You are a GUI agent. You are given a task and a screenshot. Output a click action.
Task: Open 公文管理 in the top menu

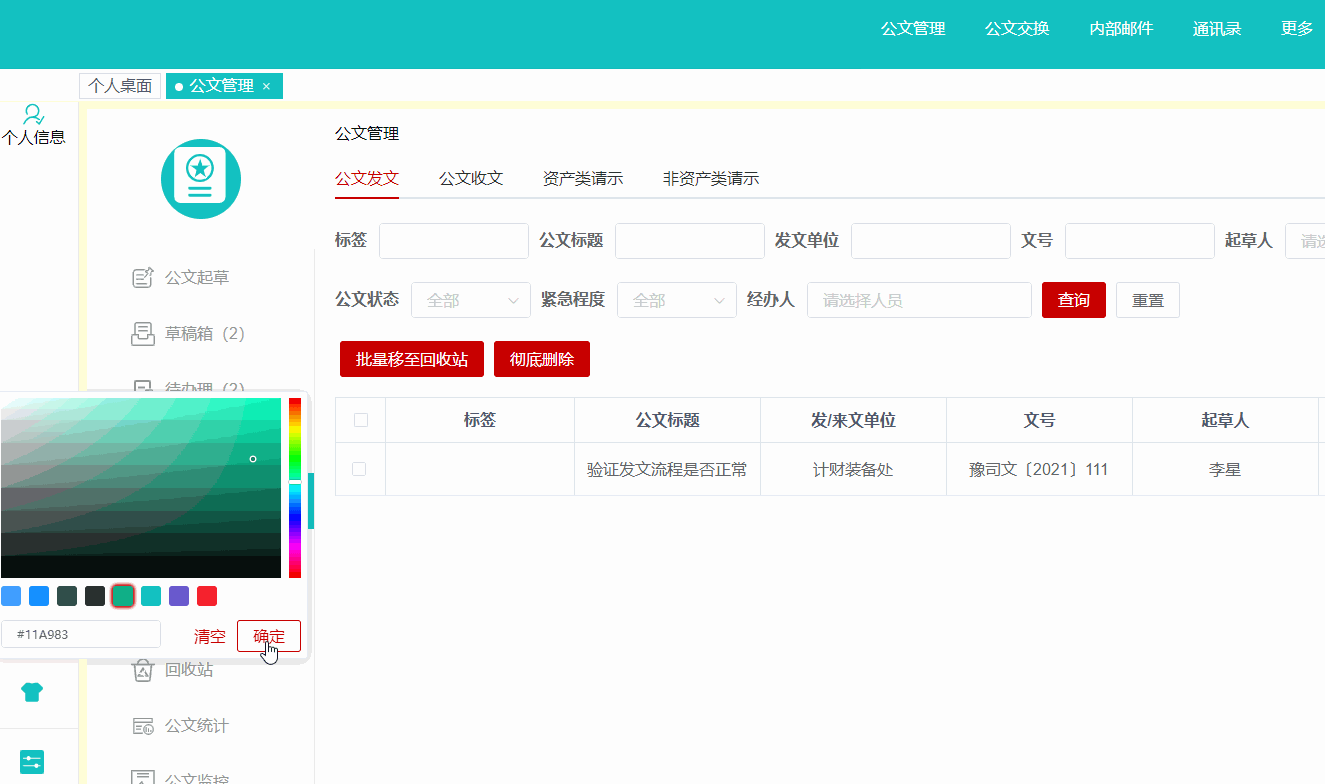913,28
